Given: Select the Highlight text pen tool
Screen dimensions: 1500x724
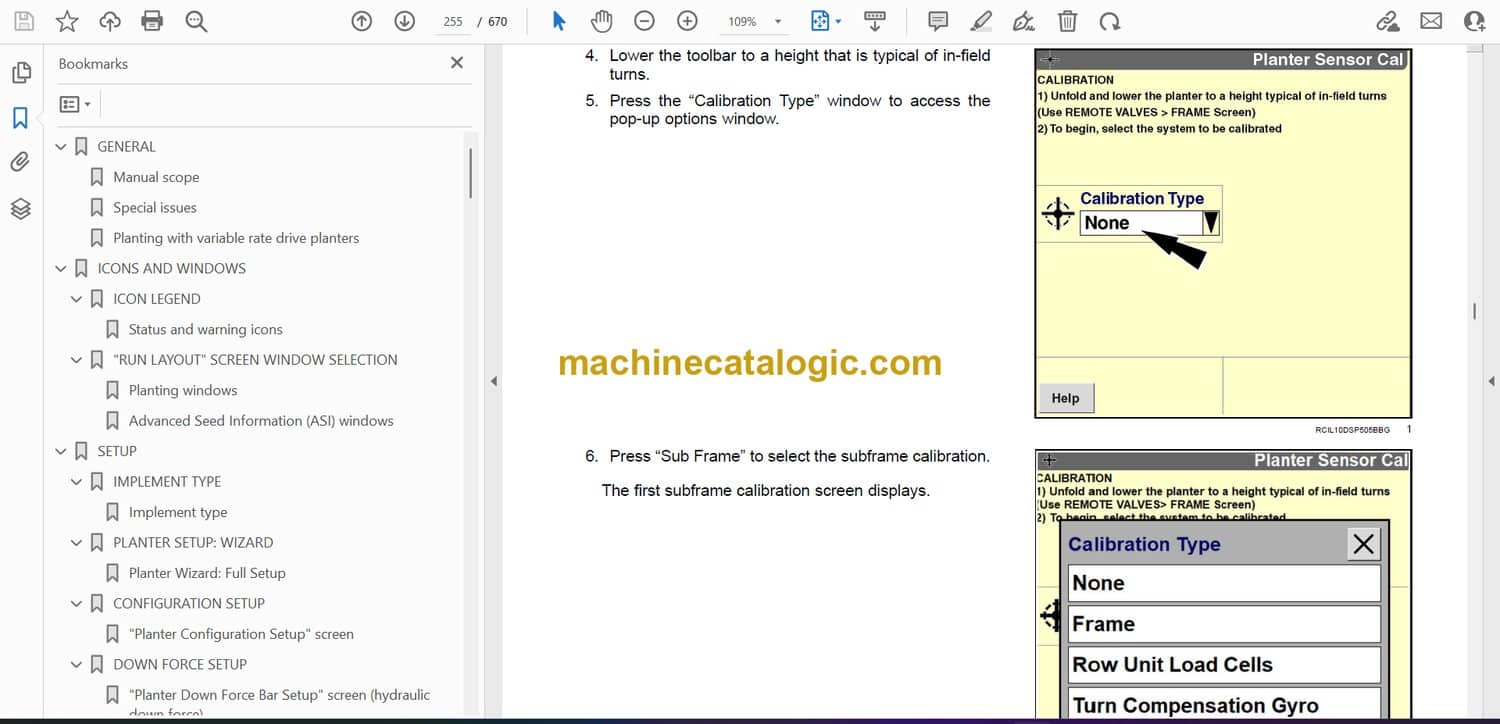Looking at the screenshot, I should pyautogui.click(x=981, y=21).
